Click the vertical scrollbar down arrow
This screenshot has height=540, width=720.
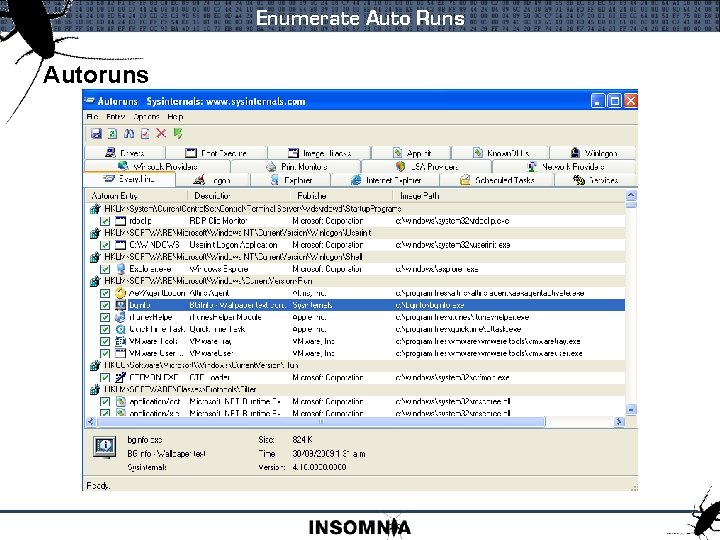pyautogui.click(x=631, y=410)
